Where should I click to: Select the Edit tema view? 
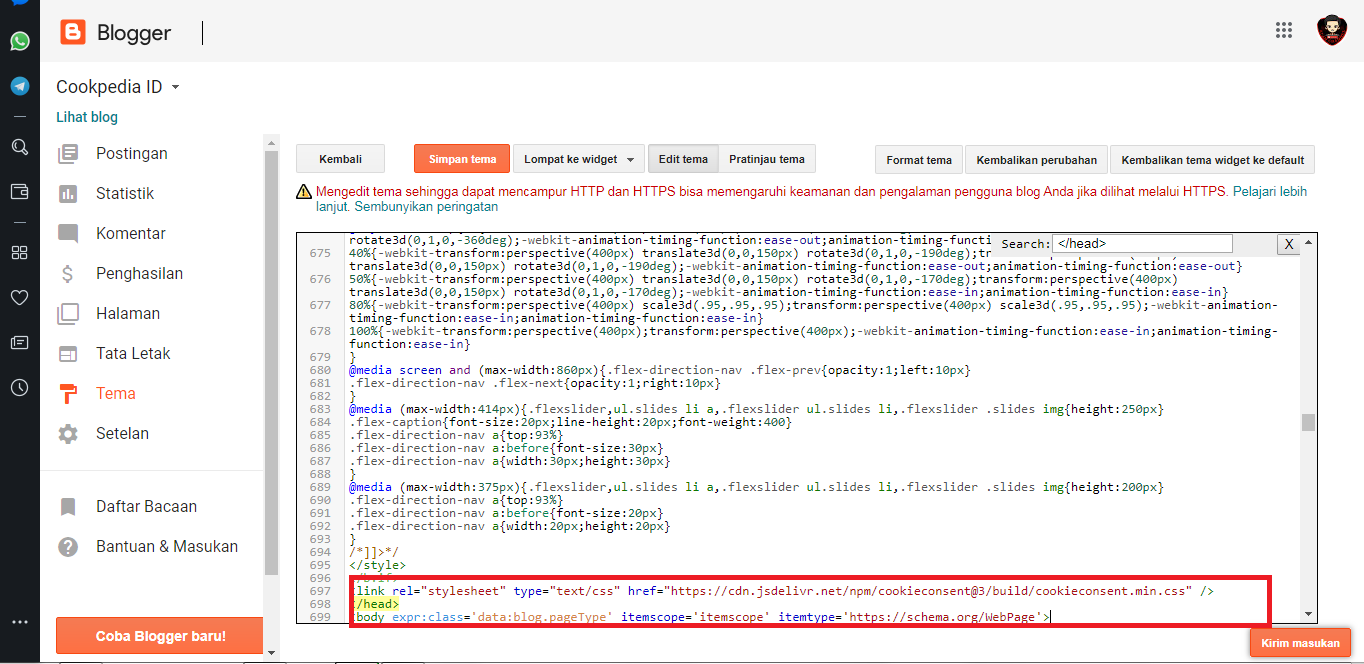pos(683,159)
